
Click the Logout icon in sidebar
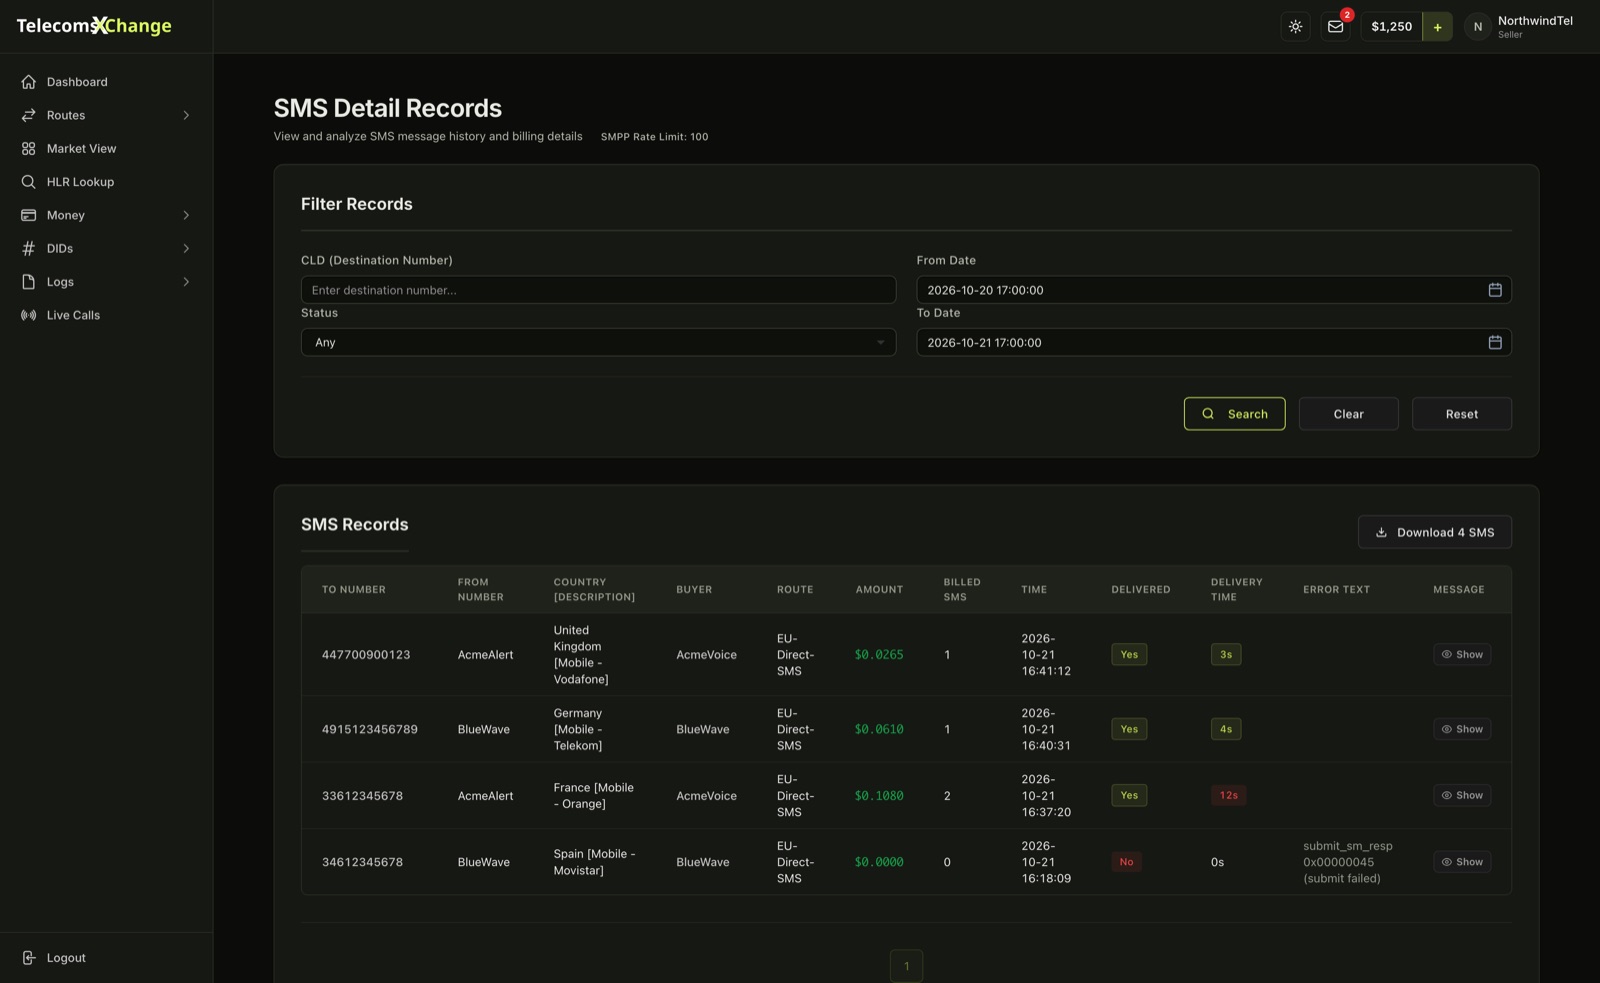click(28, 958)
